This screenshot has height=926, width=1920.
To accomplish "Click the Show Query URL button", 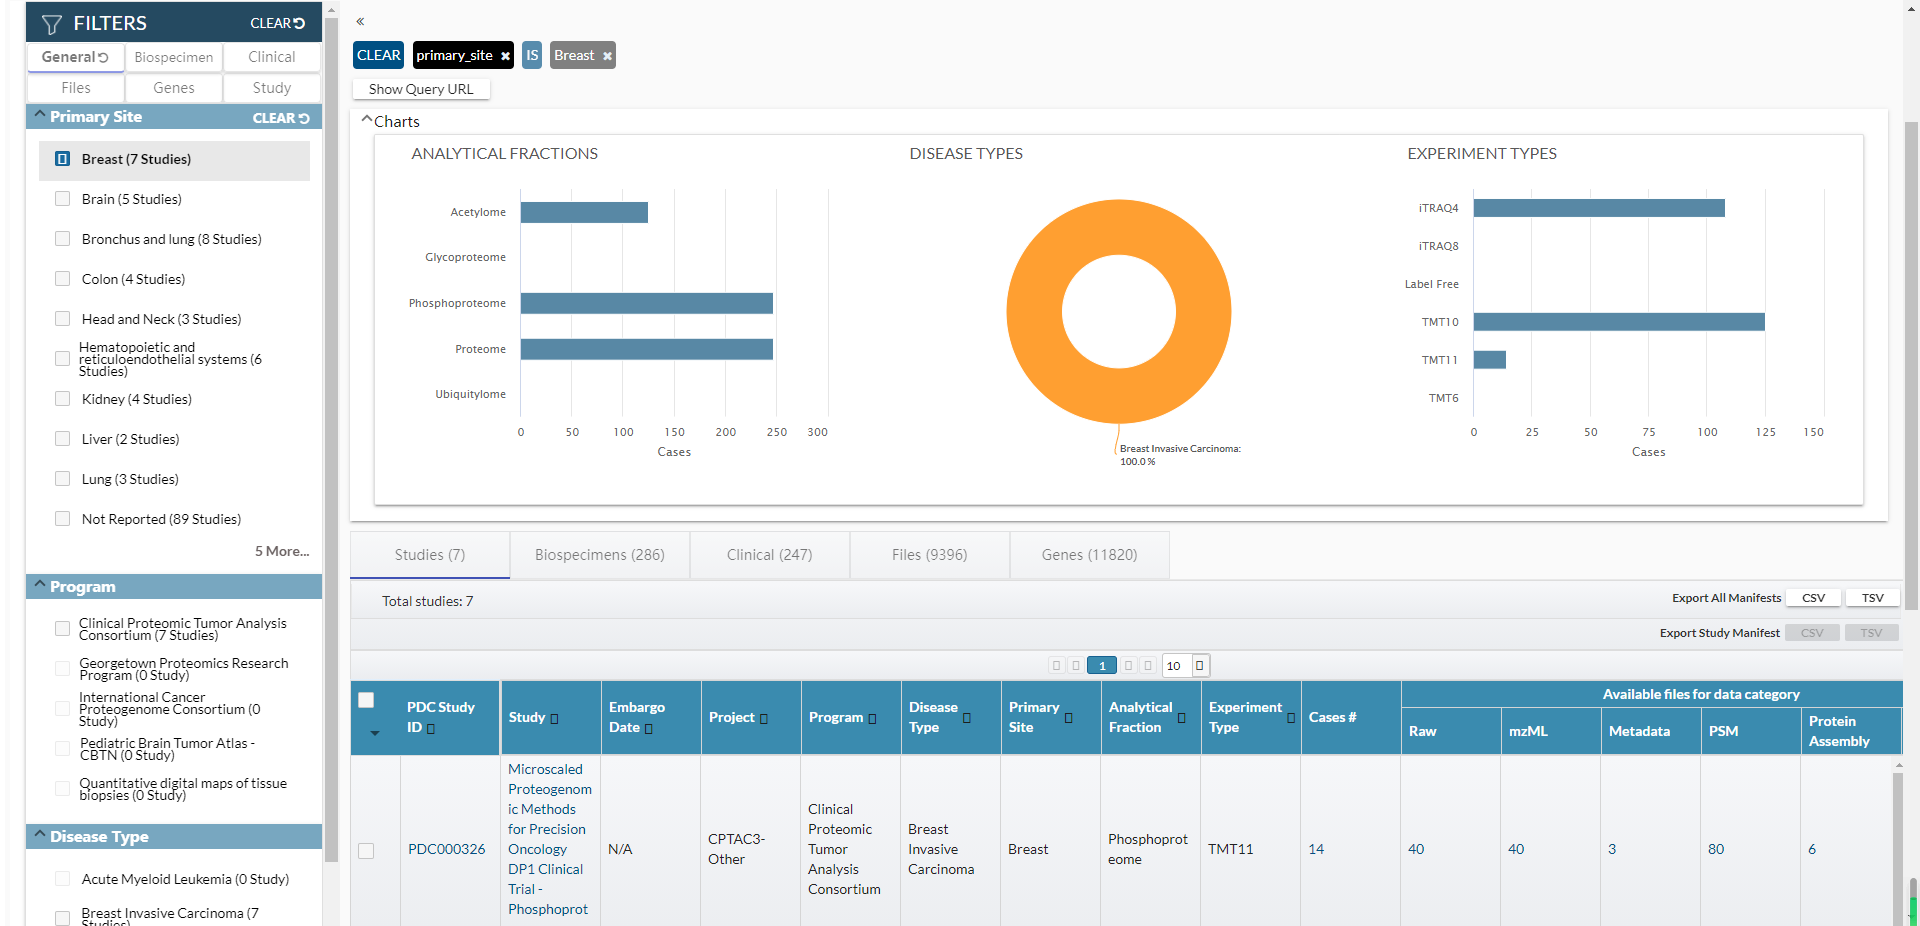I will coord(421,89).
